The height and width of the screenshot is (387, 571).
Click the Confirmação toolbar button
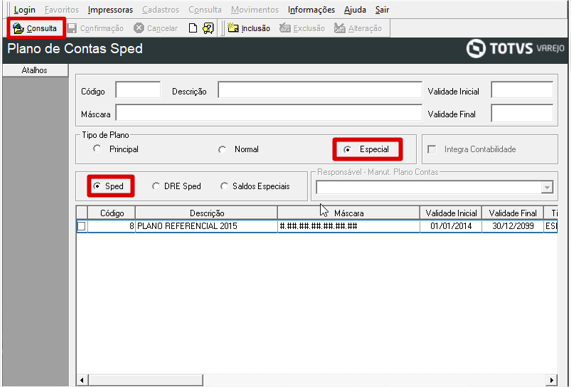pyautogui.click(x=96, y=28)
